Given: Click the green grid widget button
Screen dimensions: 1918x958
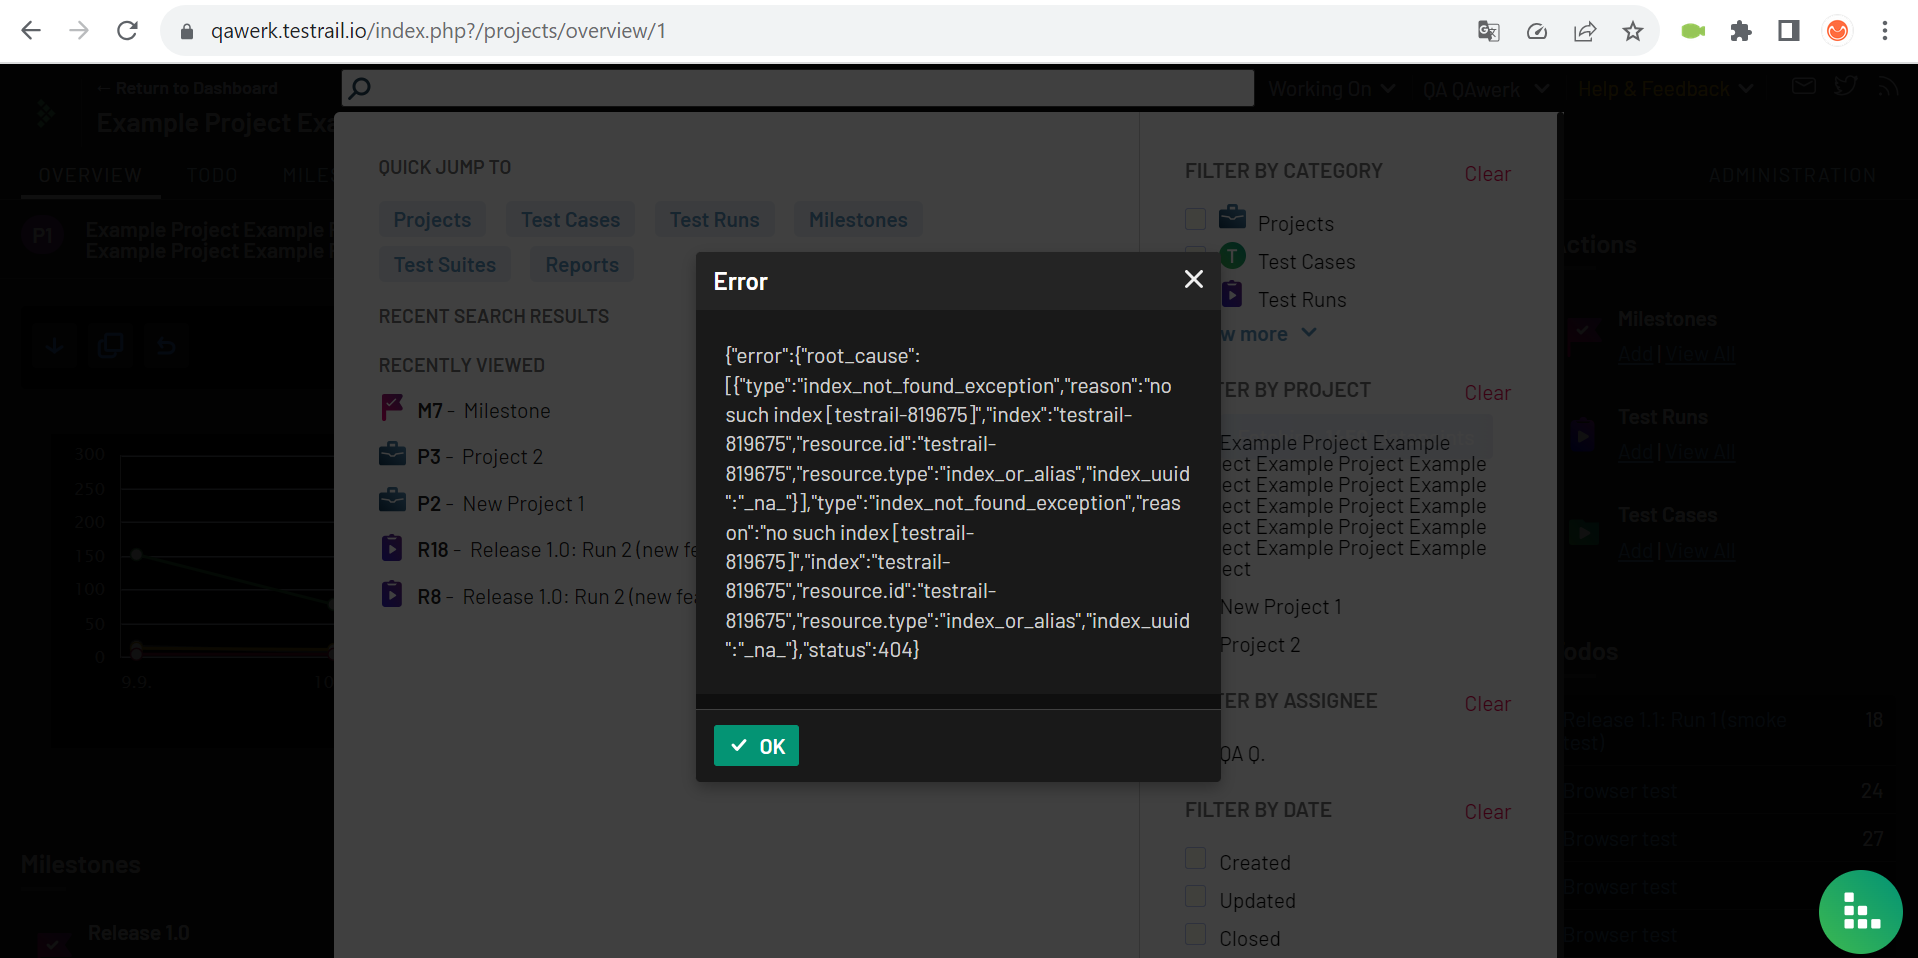Looking at the screenshot, I should coord(1861,912).
